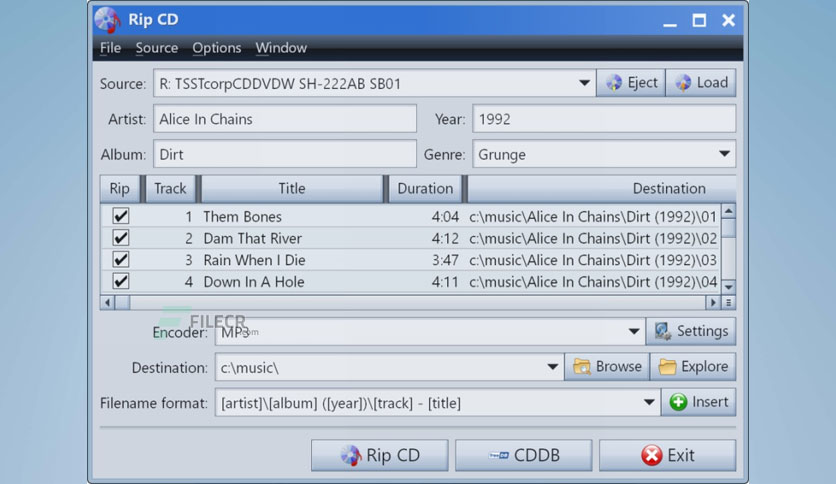Look up disc info with CDDB button
This screenshot has width=836, height=484.
point(524,455)
